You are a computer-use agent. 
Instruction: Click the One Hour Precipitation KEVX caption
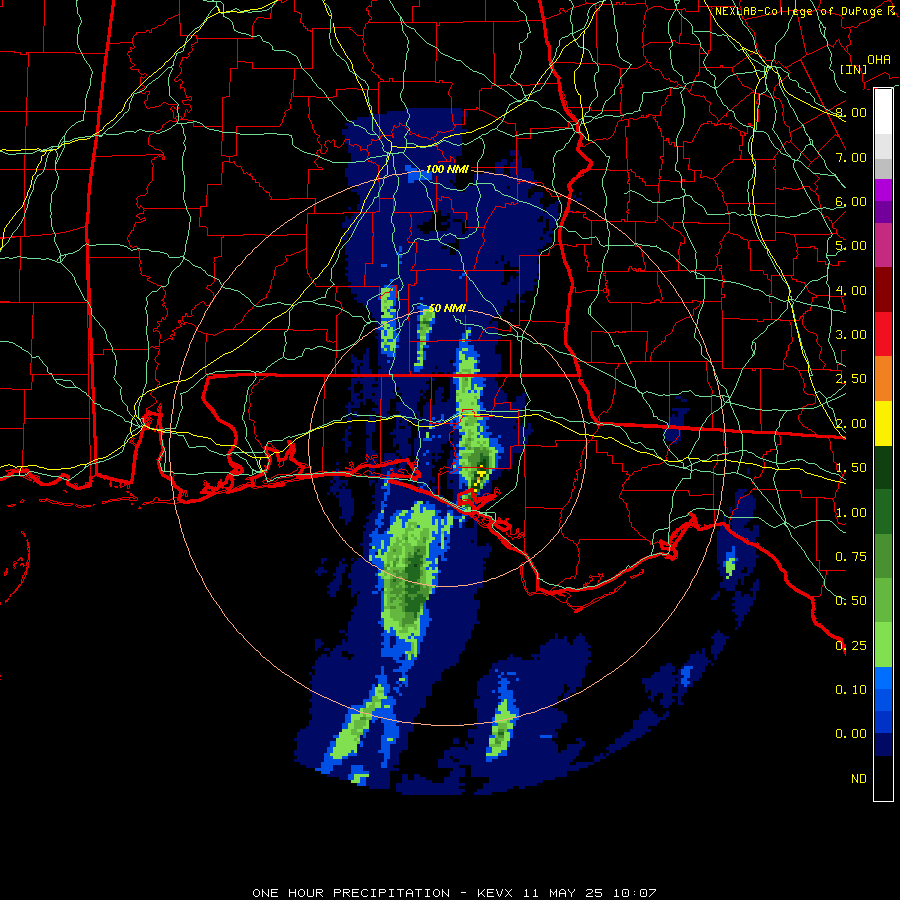(x=454, y=893)
